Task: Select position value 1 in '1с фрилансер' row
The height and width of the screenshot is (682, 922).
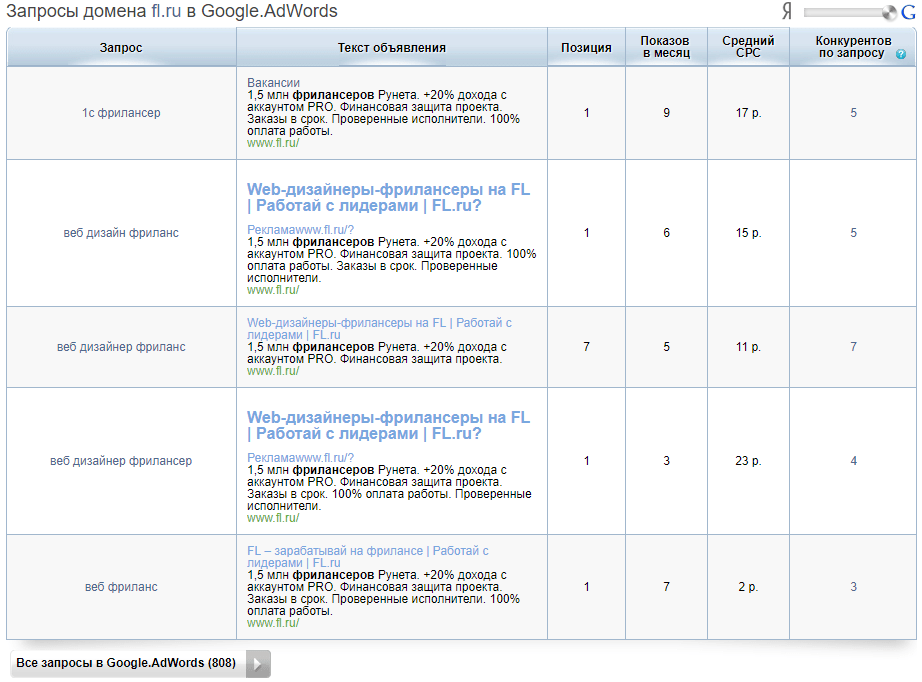Action: 586,113
